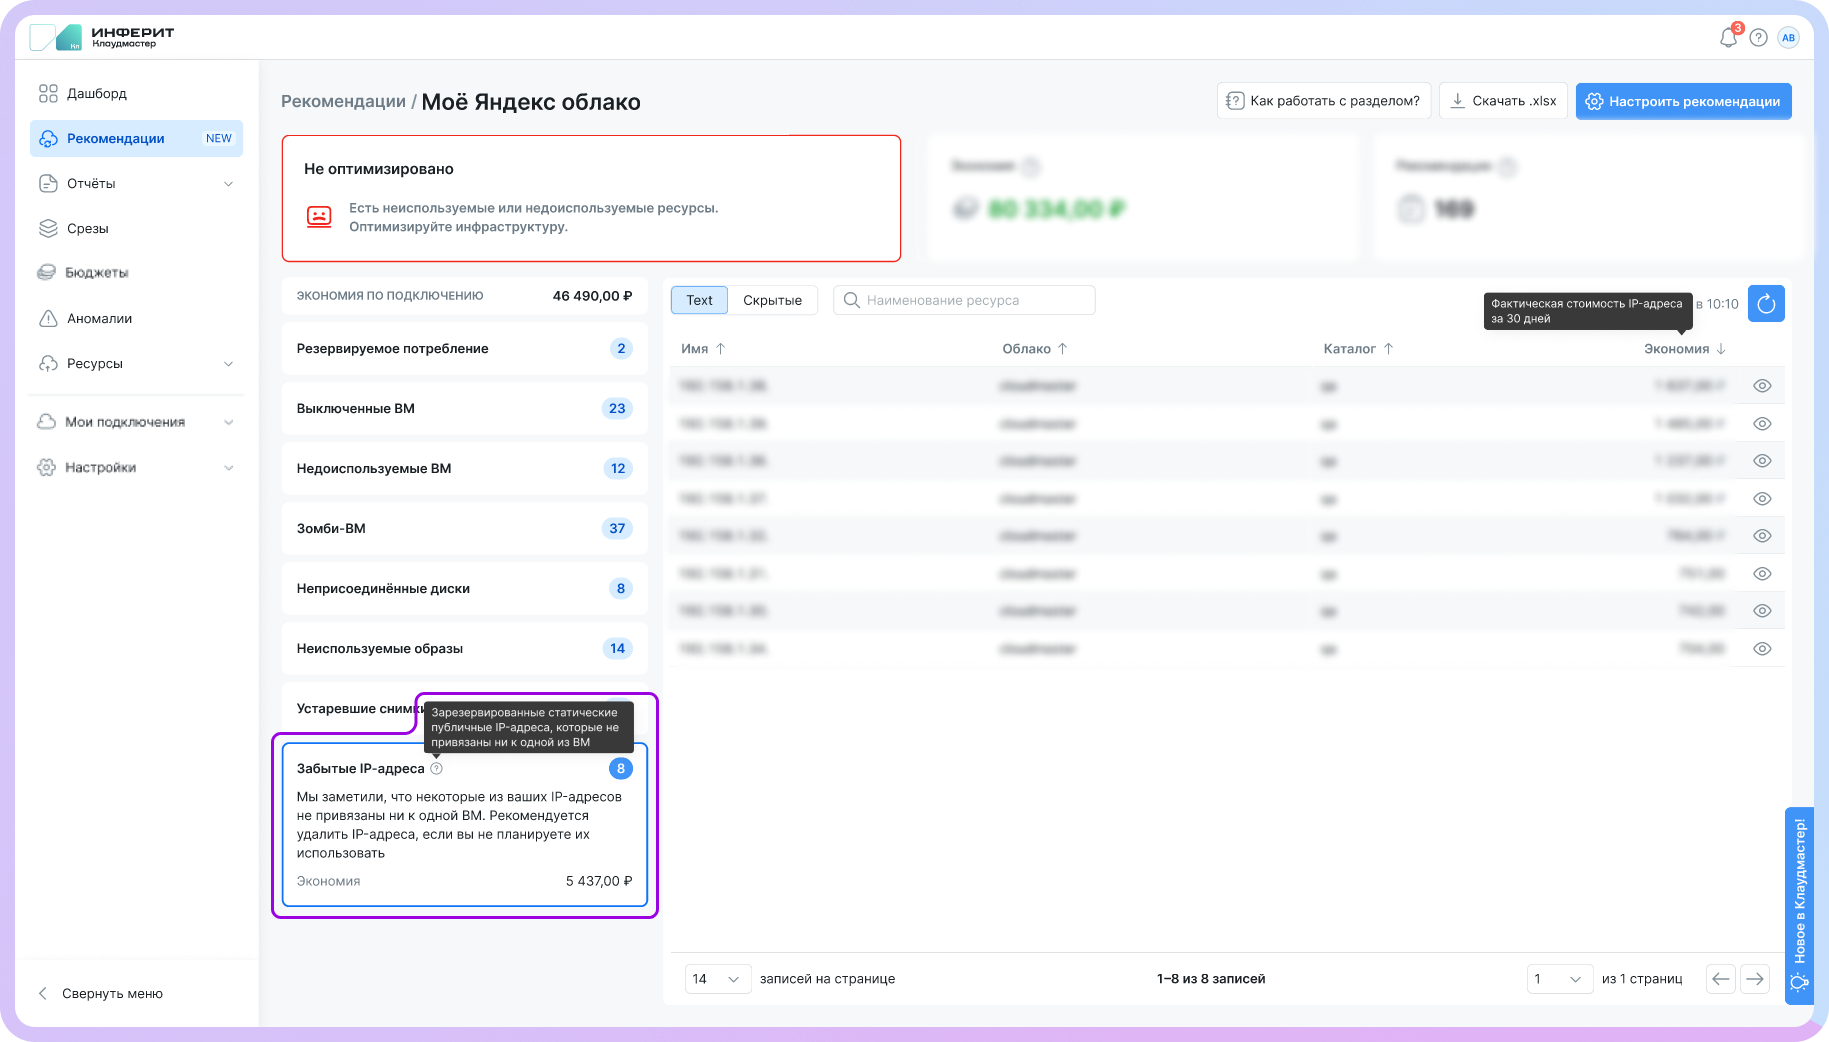The image size is (1829, 1042).
Task: Download the report with Скачать .xlsx
Action: pyautogui.click(x=1503, y=101)
